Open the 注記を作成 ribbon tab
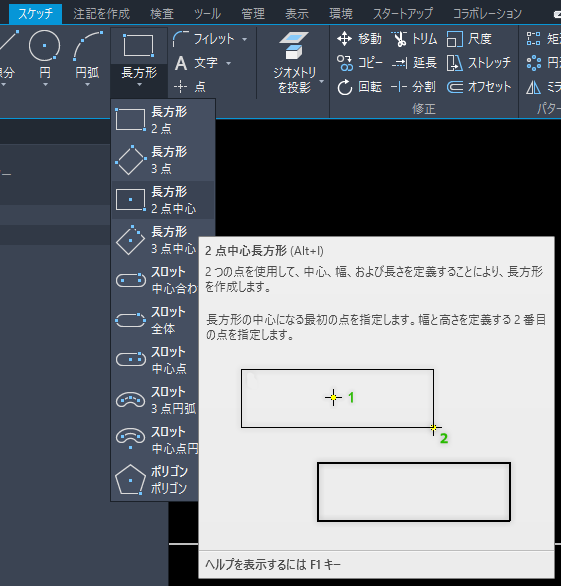561x586 pixels. click(x=102, y=14)
